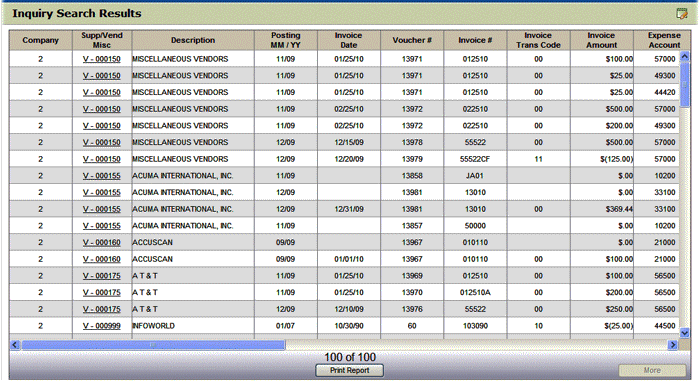Open V - 000150 link for invoice 55522CF
Image resolution: width=700 pixels, height=383 pixels.
tap(102, 159)
